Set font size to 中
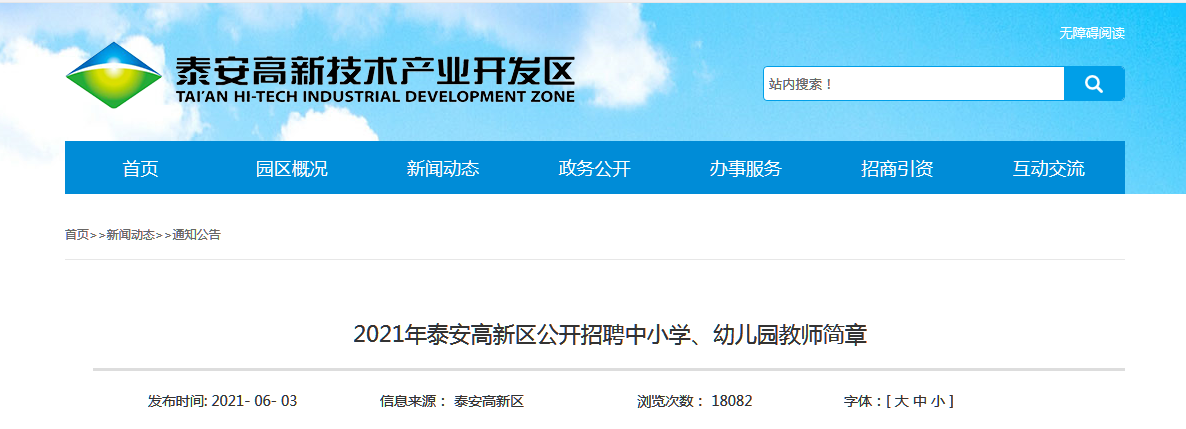 pyautogui.click(x=919, y=401)
